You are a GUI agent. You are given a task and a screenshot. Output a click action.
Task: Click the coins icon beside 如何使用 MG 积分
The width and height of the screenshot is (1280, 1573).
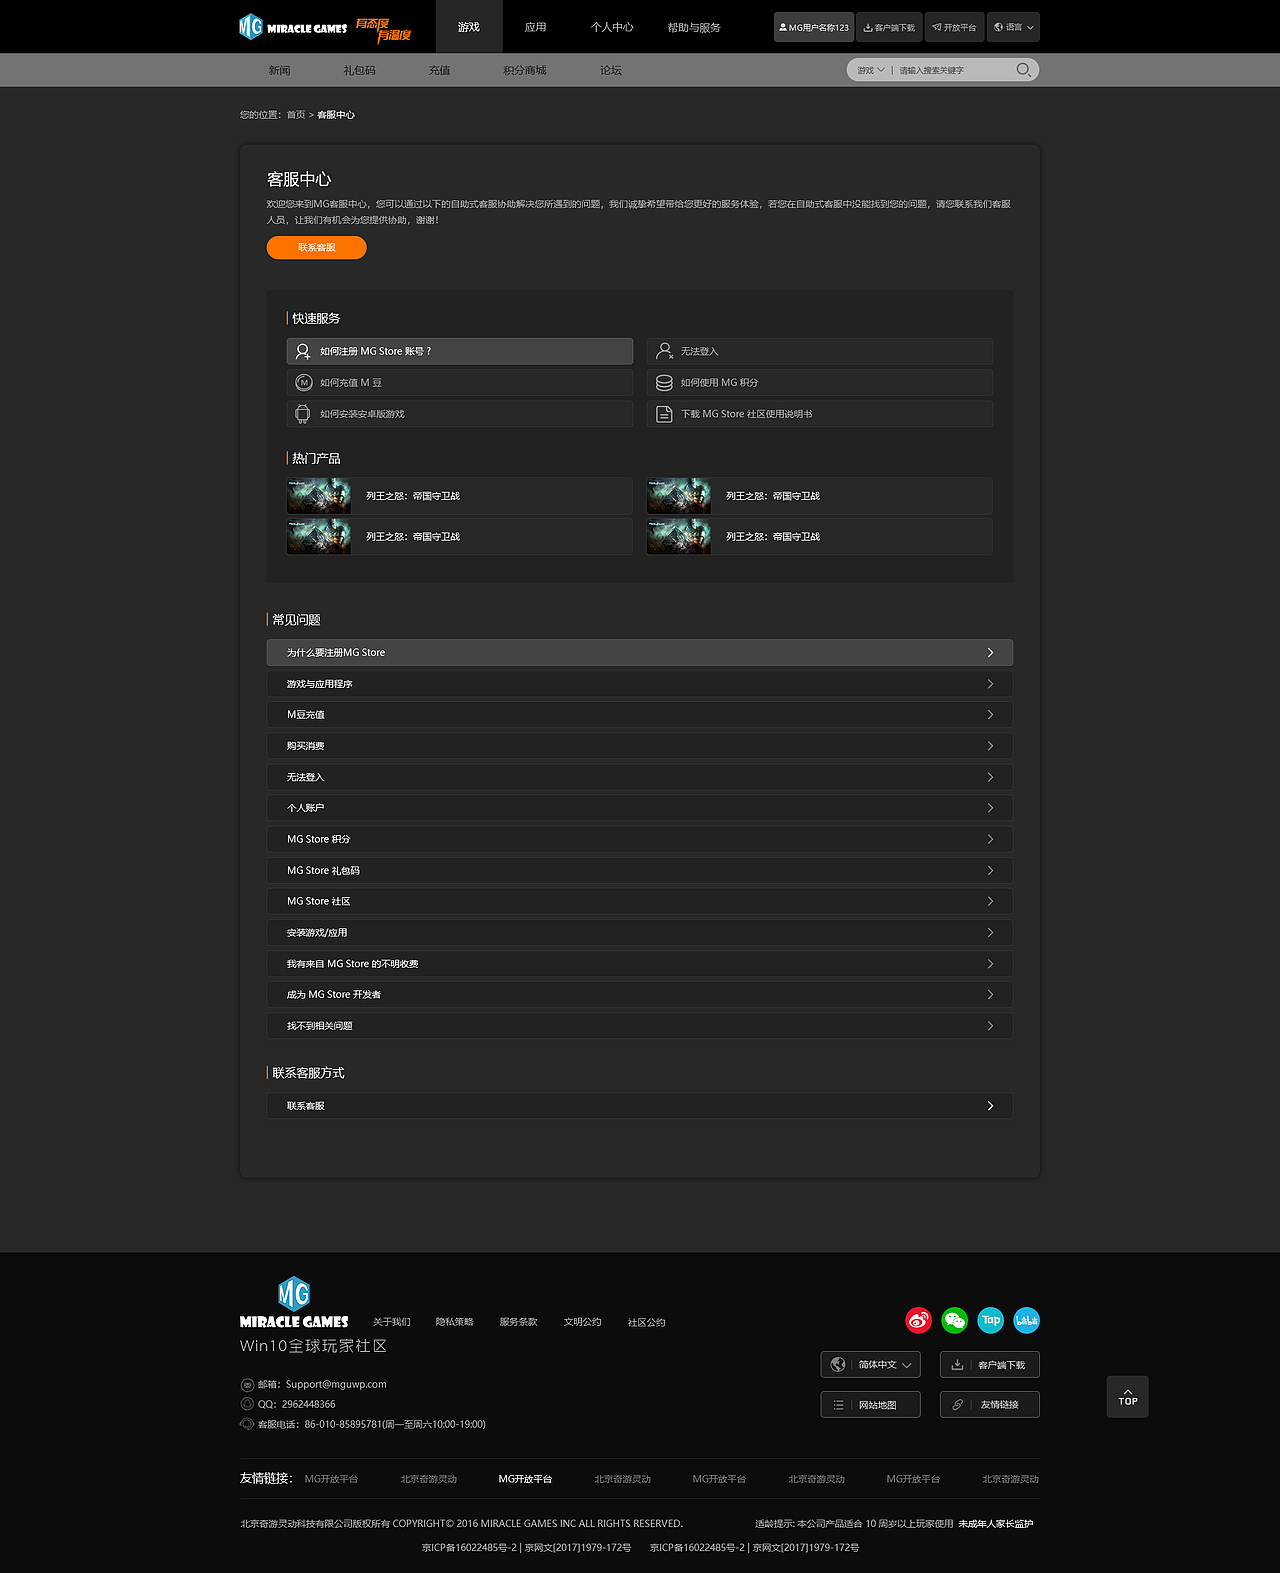point(664,382)
